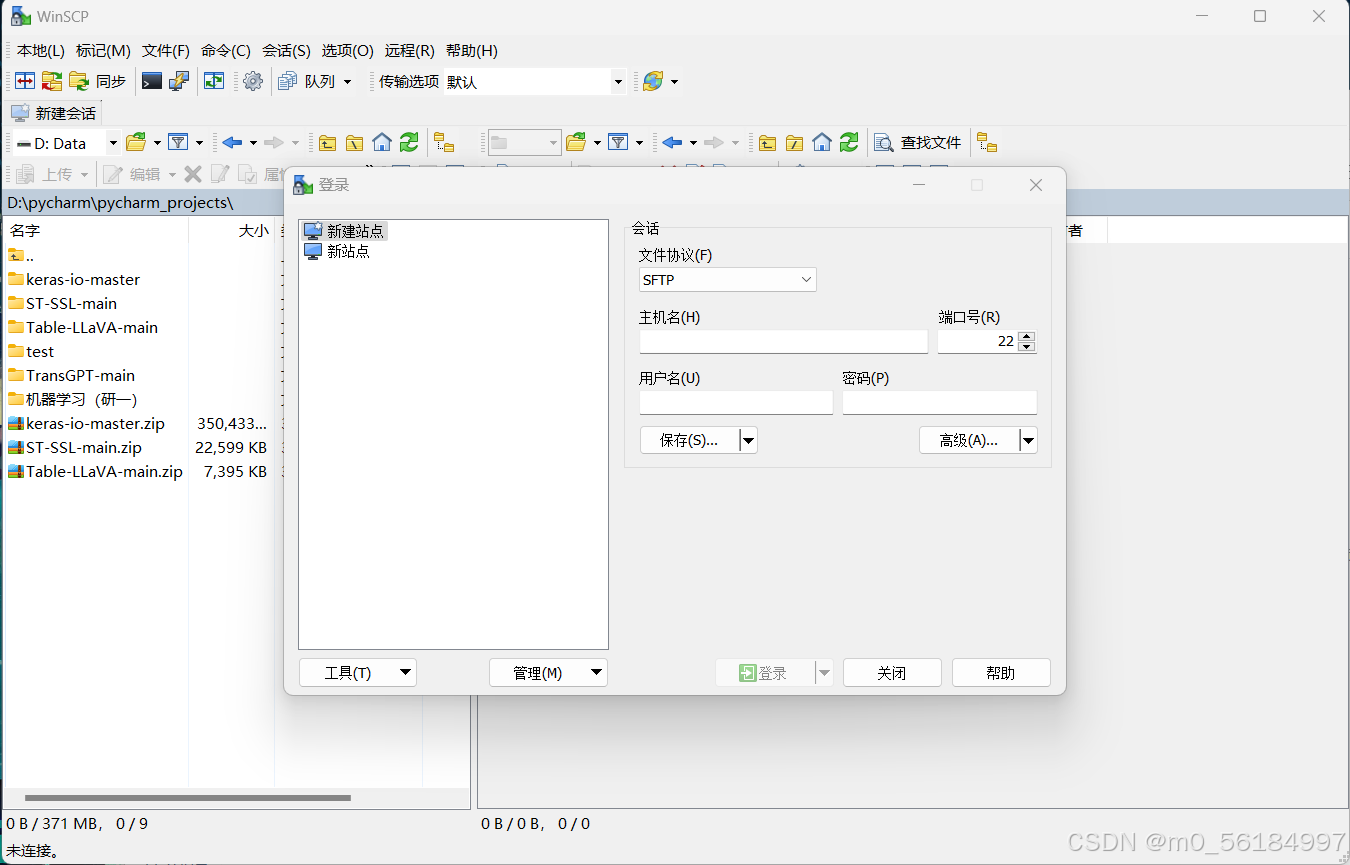Open the 传输选项 默认 preset dropdown
Screen dimensions: 1350x865
pyautogui.click(x=618, y=82)
